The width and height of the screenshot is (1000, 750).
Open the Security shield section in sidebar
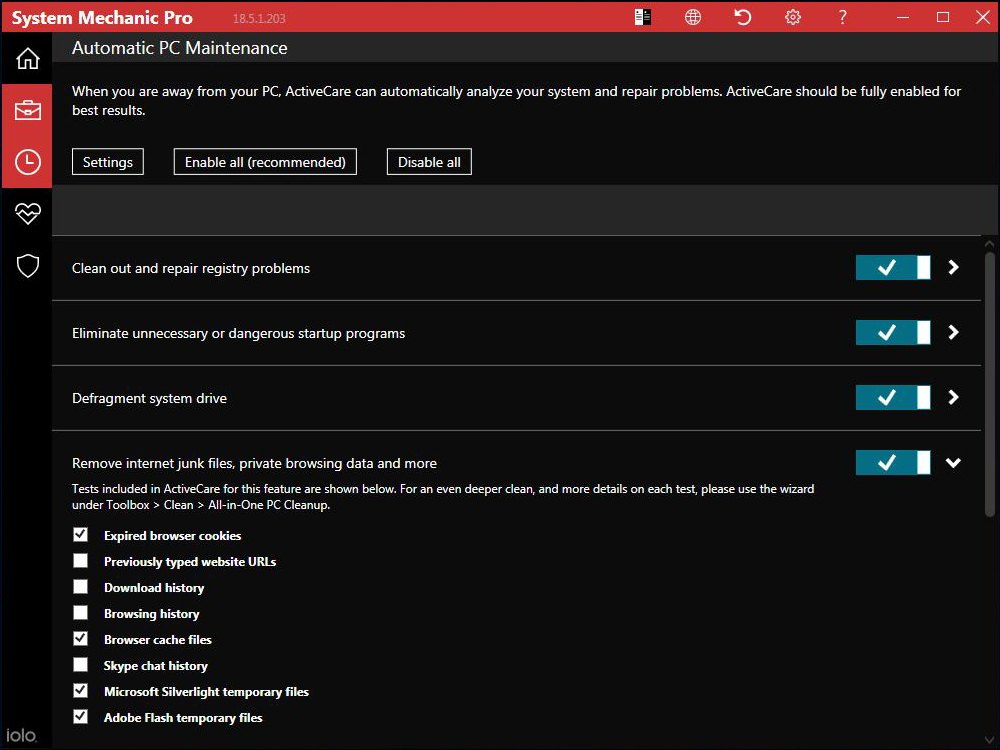tap(26, 265)
